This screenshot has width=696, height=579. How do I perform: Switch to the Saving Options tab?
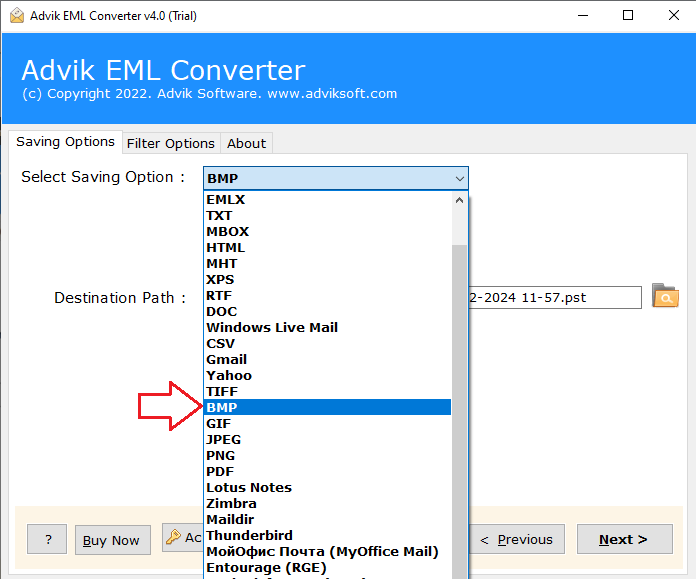tap(65, 142)
